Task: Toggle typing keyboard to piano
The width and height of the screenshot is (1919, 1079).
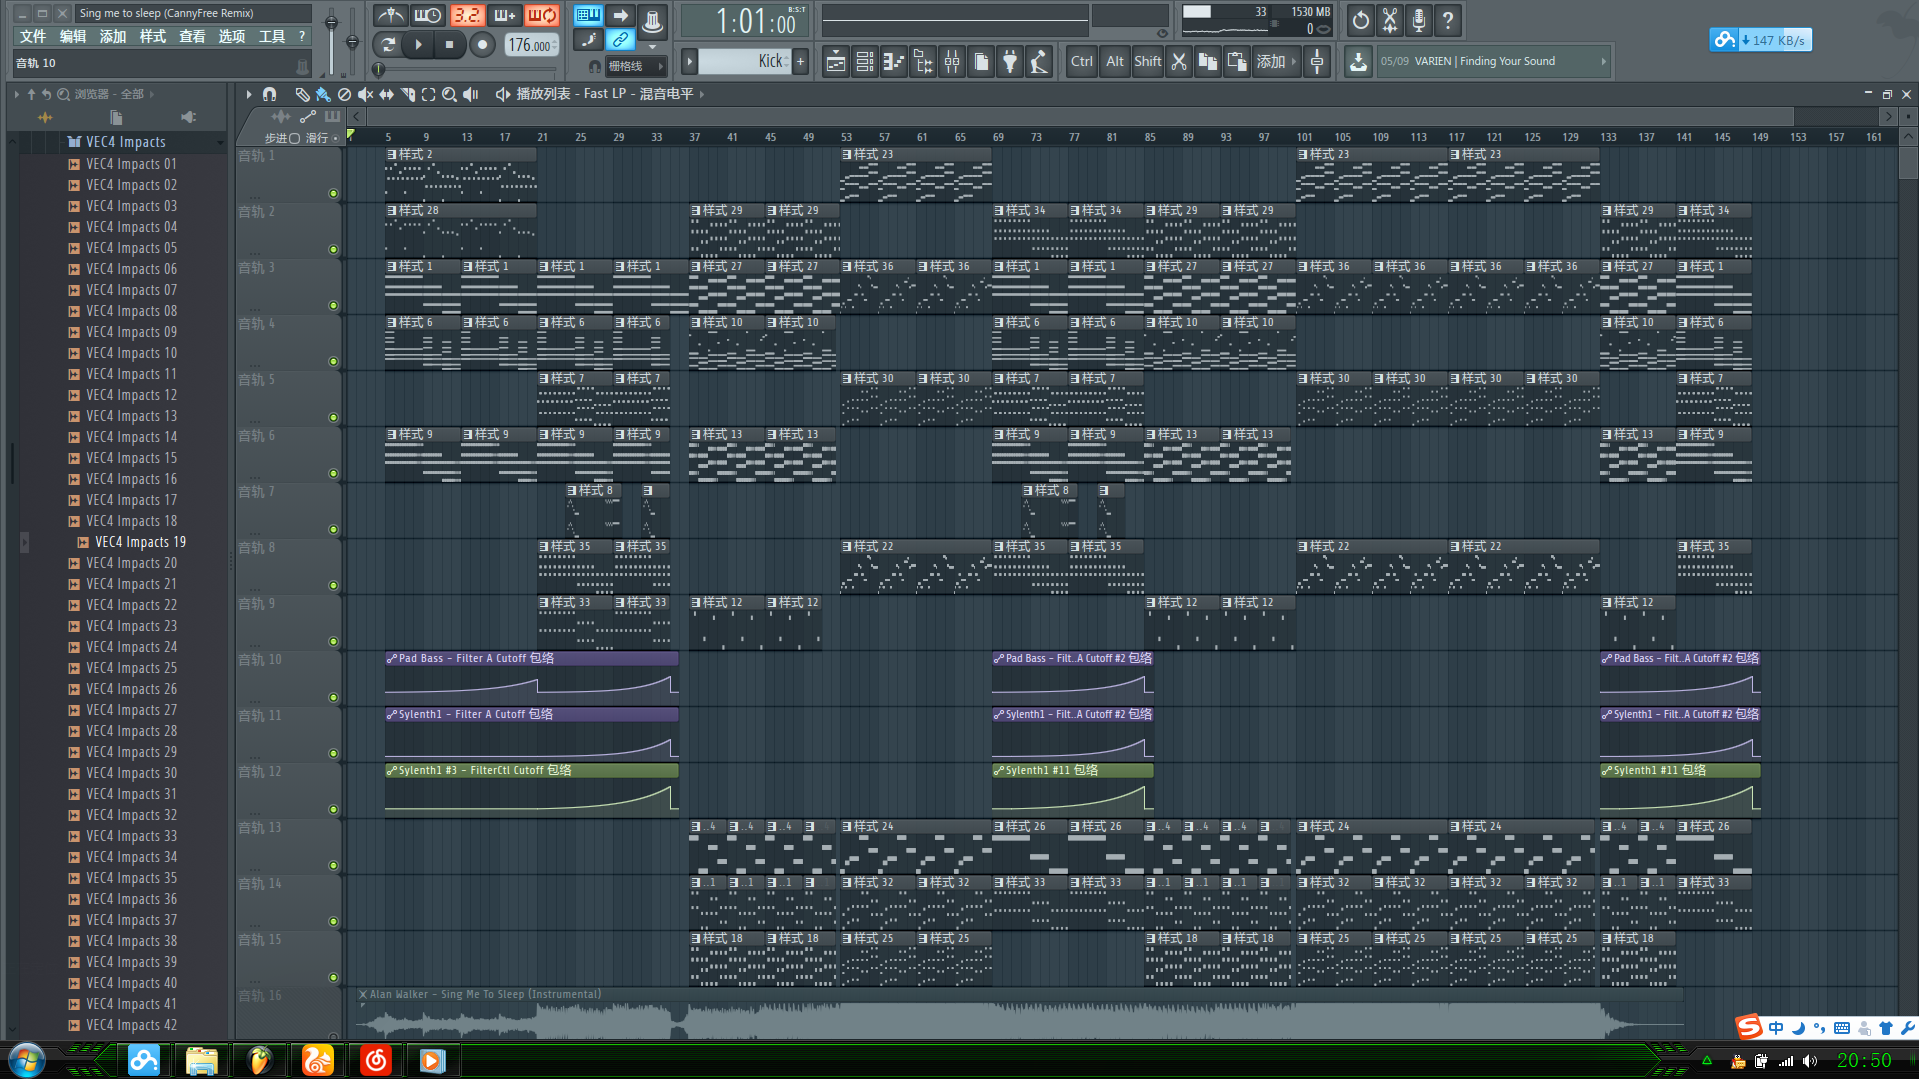Action: coord(589,15)
